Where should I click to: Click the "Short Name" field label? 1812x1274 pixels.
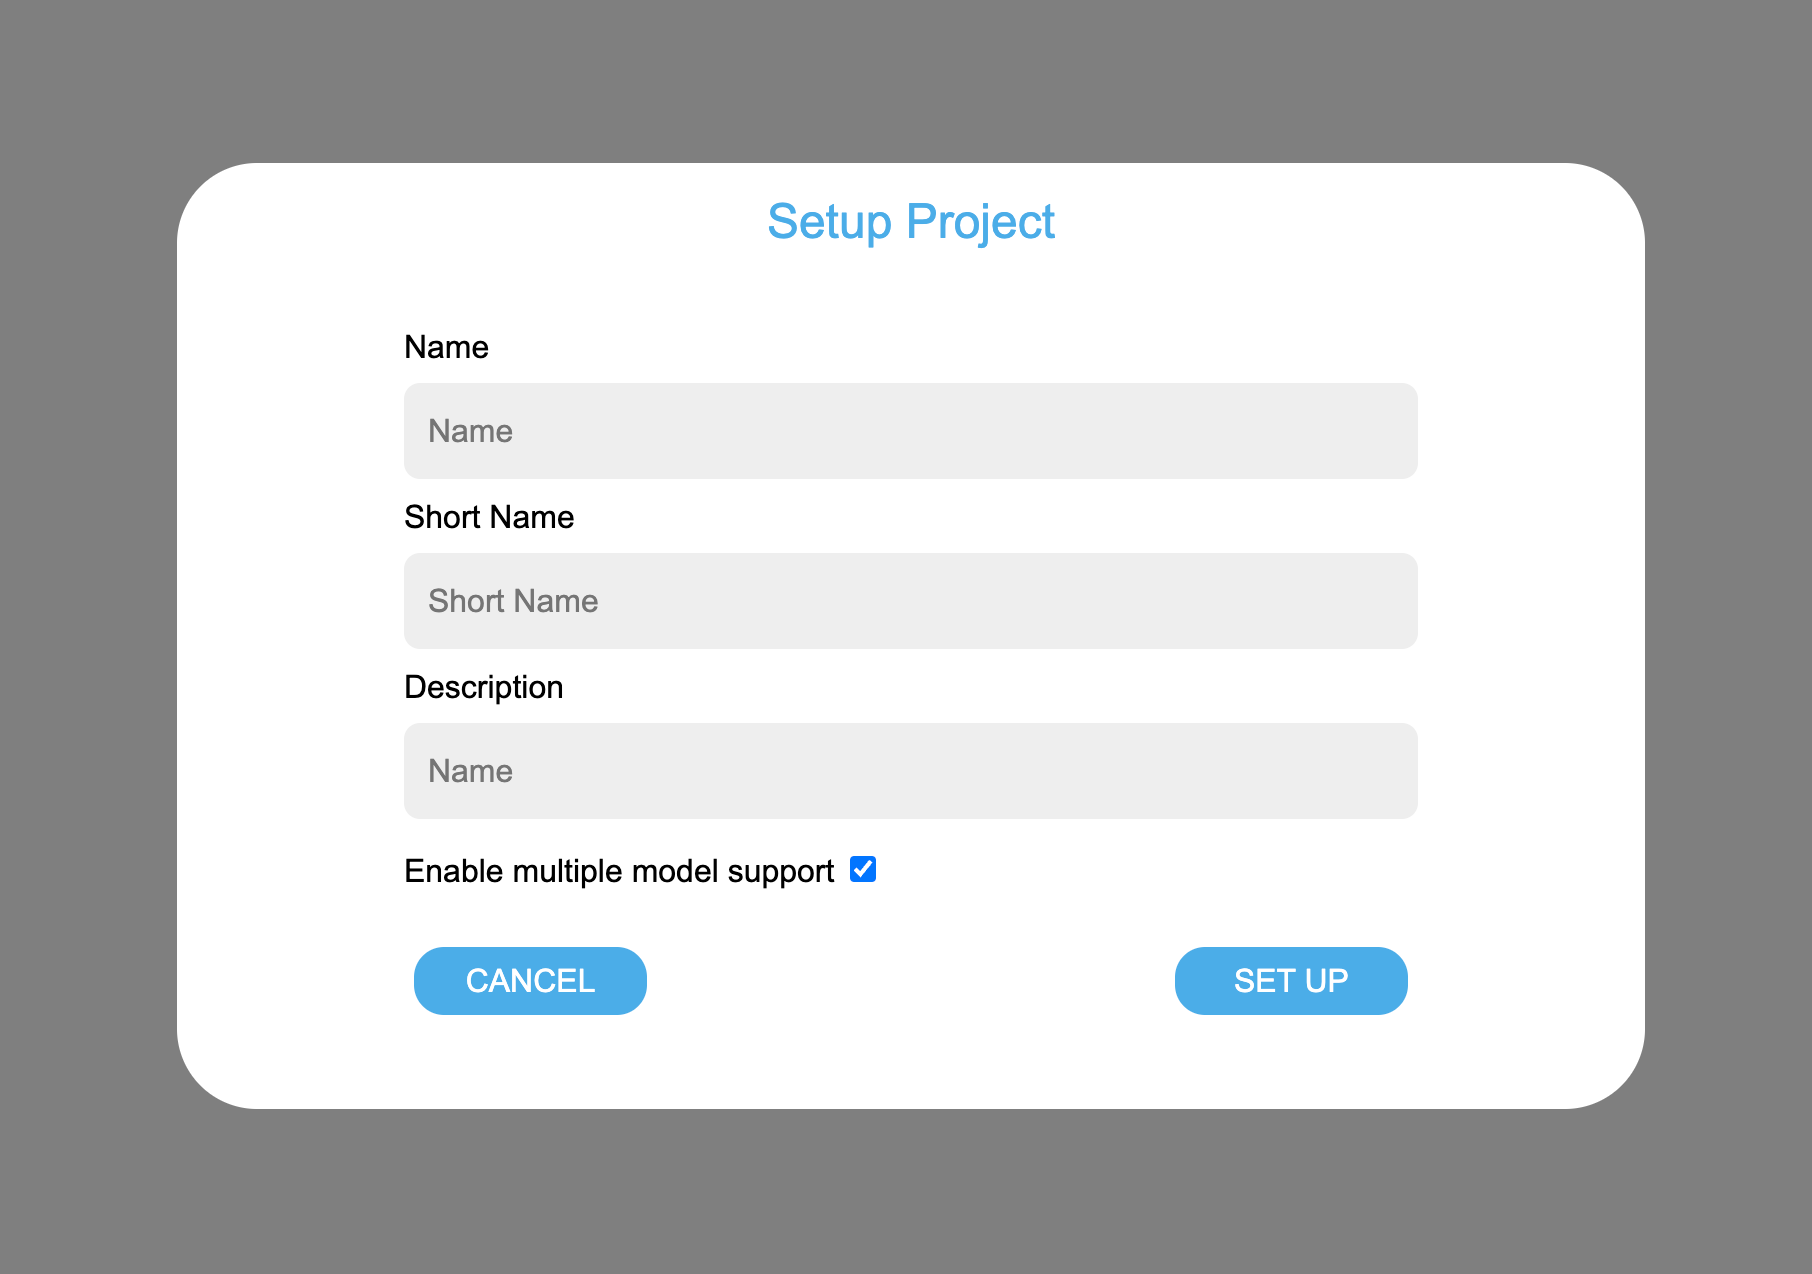point(489,517)
